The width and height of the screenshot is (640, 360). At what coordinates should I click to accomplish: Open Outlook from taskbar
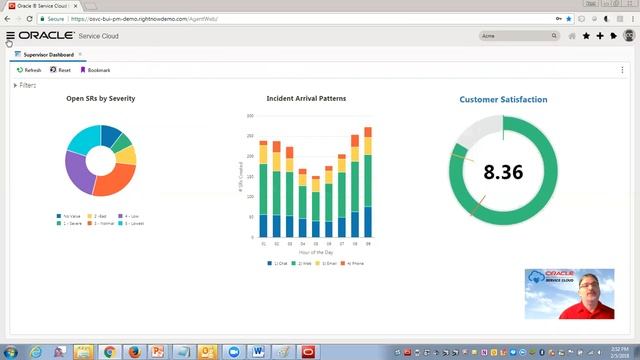[207, 352]
